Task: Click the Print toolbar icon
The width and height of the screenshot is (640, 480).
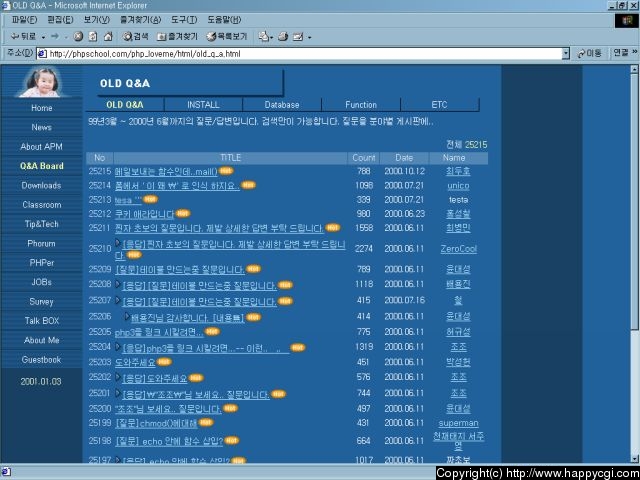Action: (x=283, y=37)
